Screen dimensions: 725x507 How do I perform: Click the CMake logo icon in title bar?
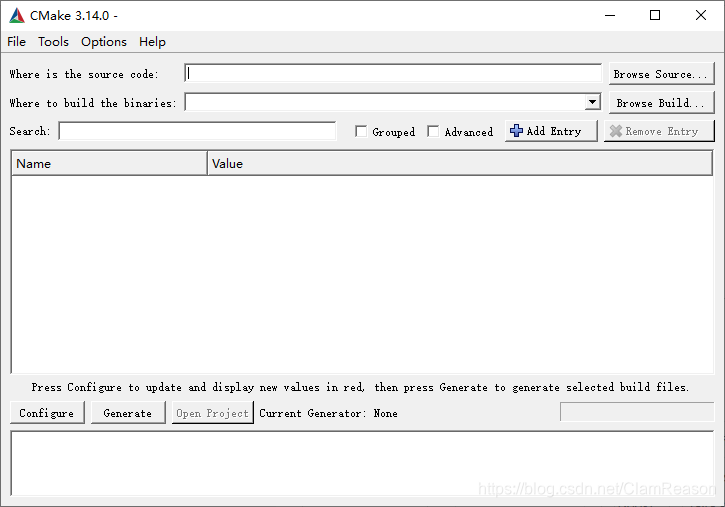pos(17,15)
